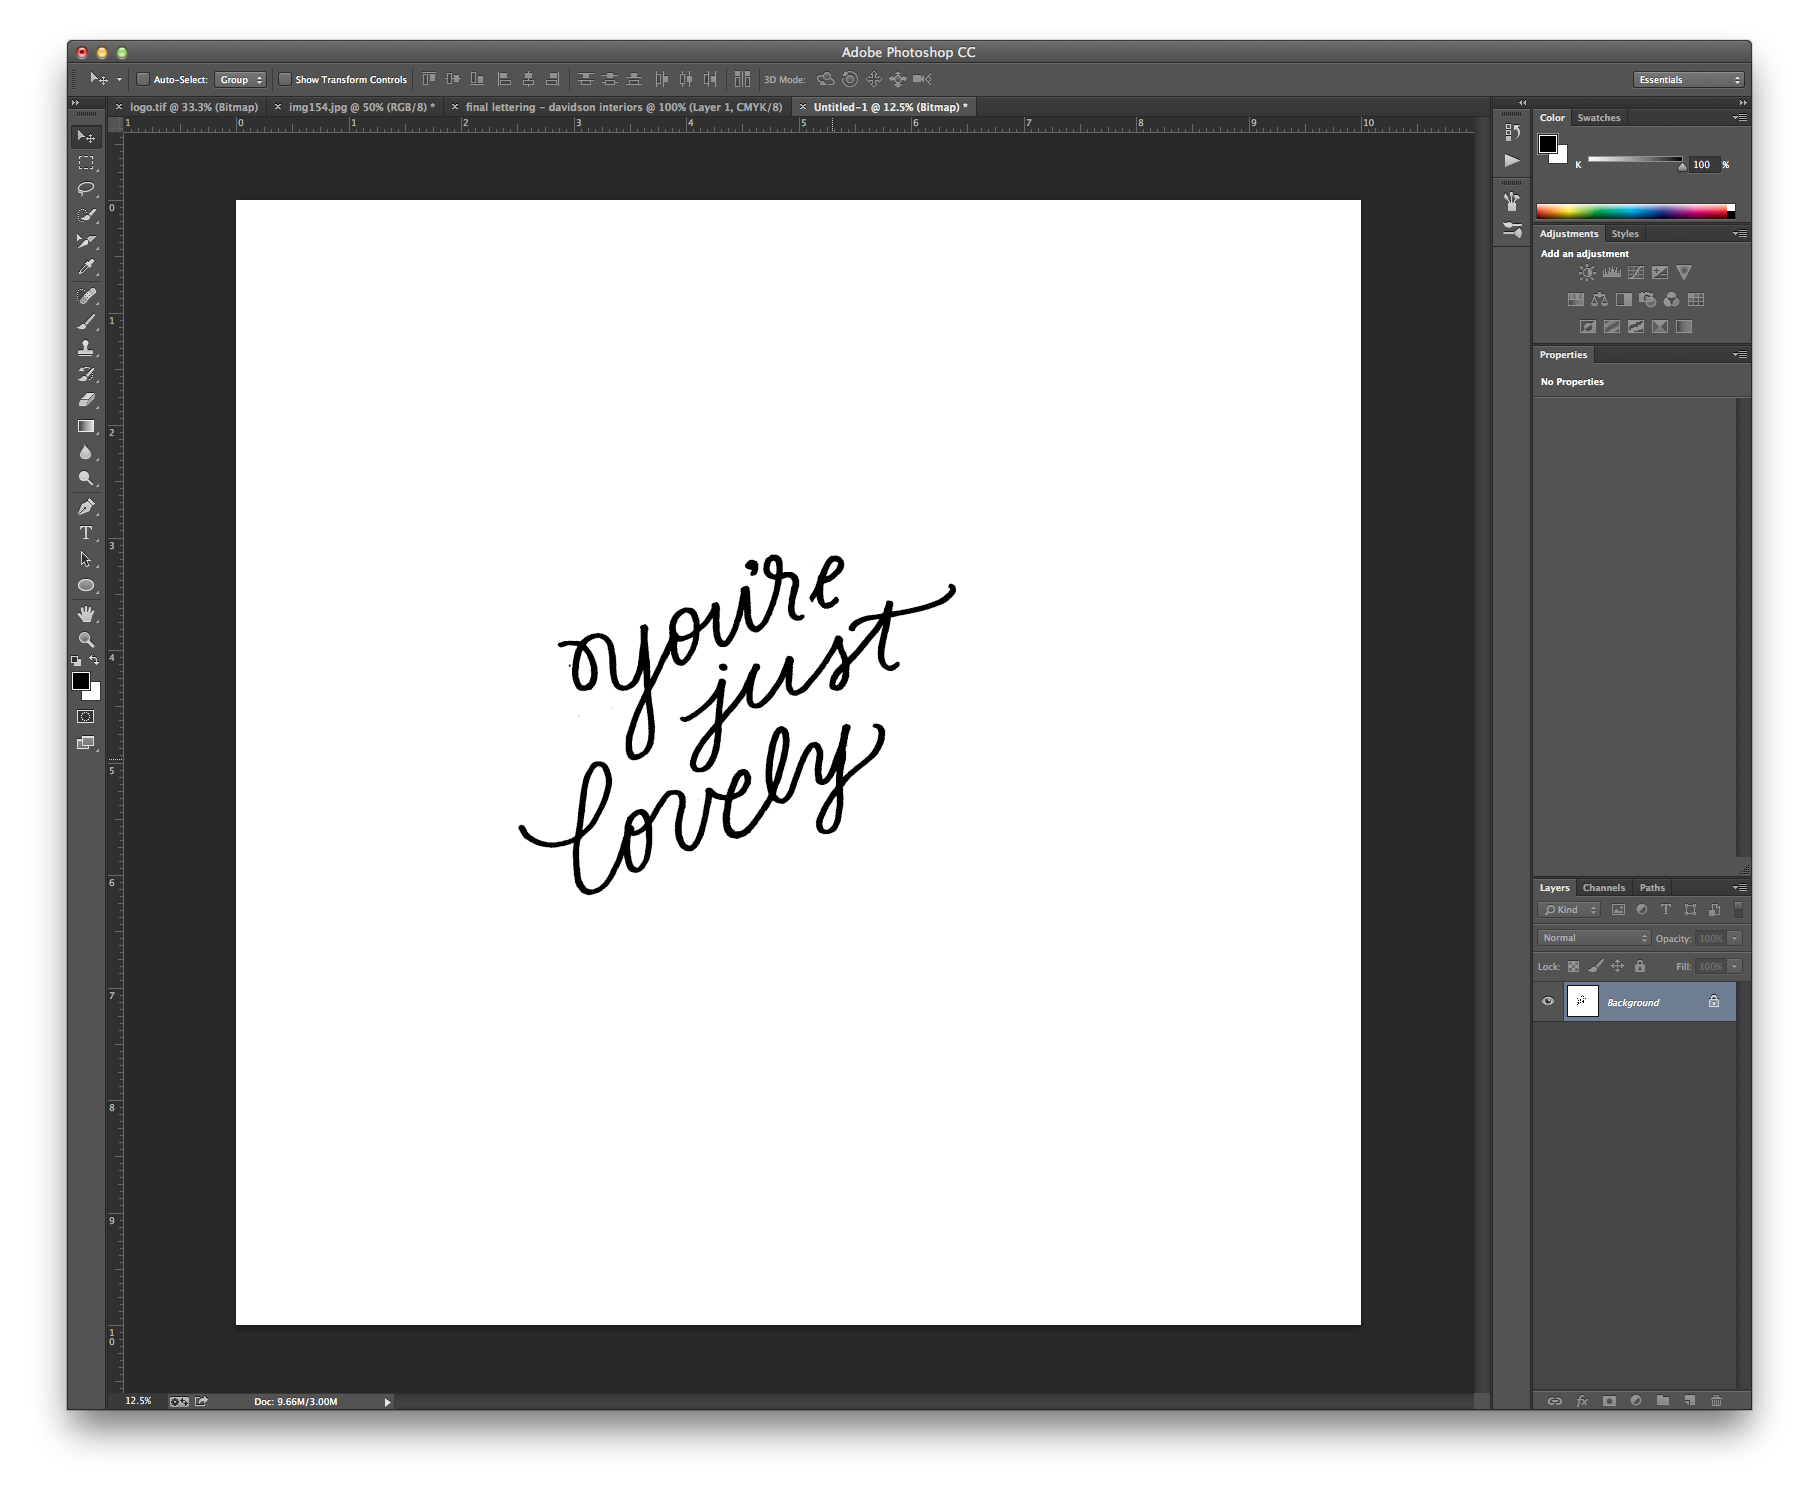Screen dimensions: 1819x1499
Task: Switch to the Swatches tab
Action: [x=1598, y=117]
